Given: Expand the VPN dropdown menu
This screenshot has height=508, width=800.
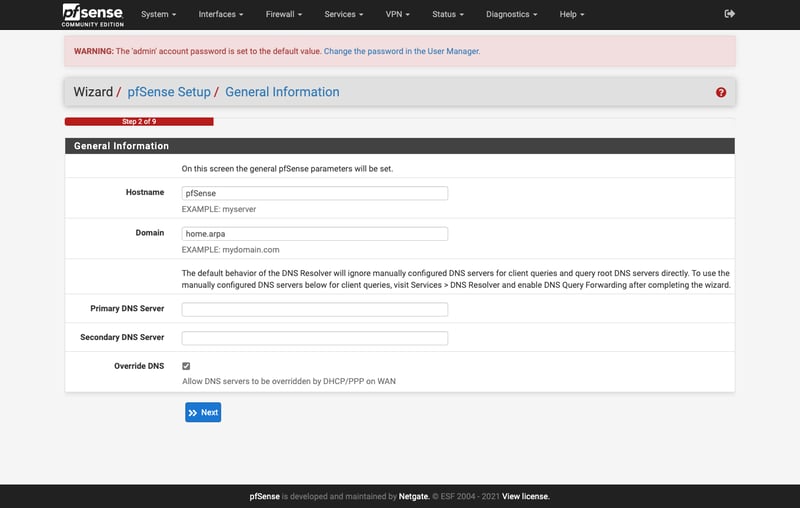Looking at the screenshot, I should (397, 14).
